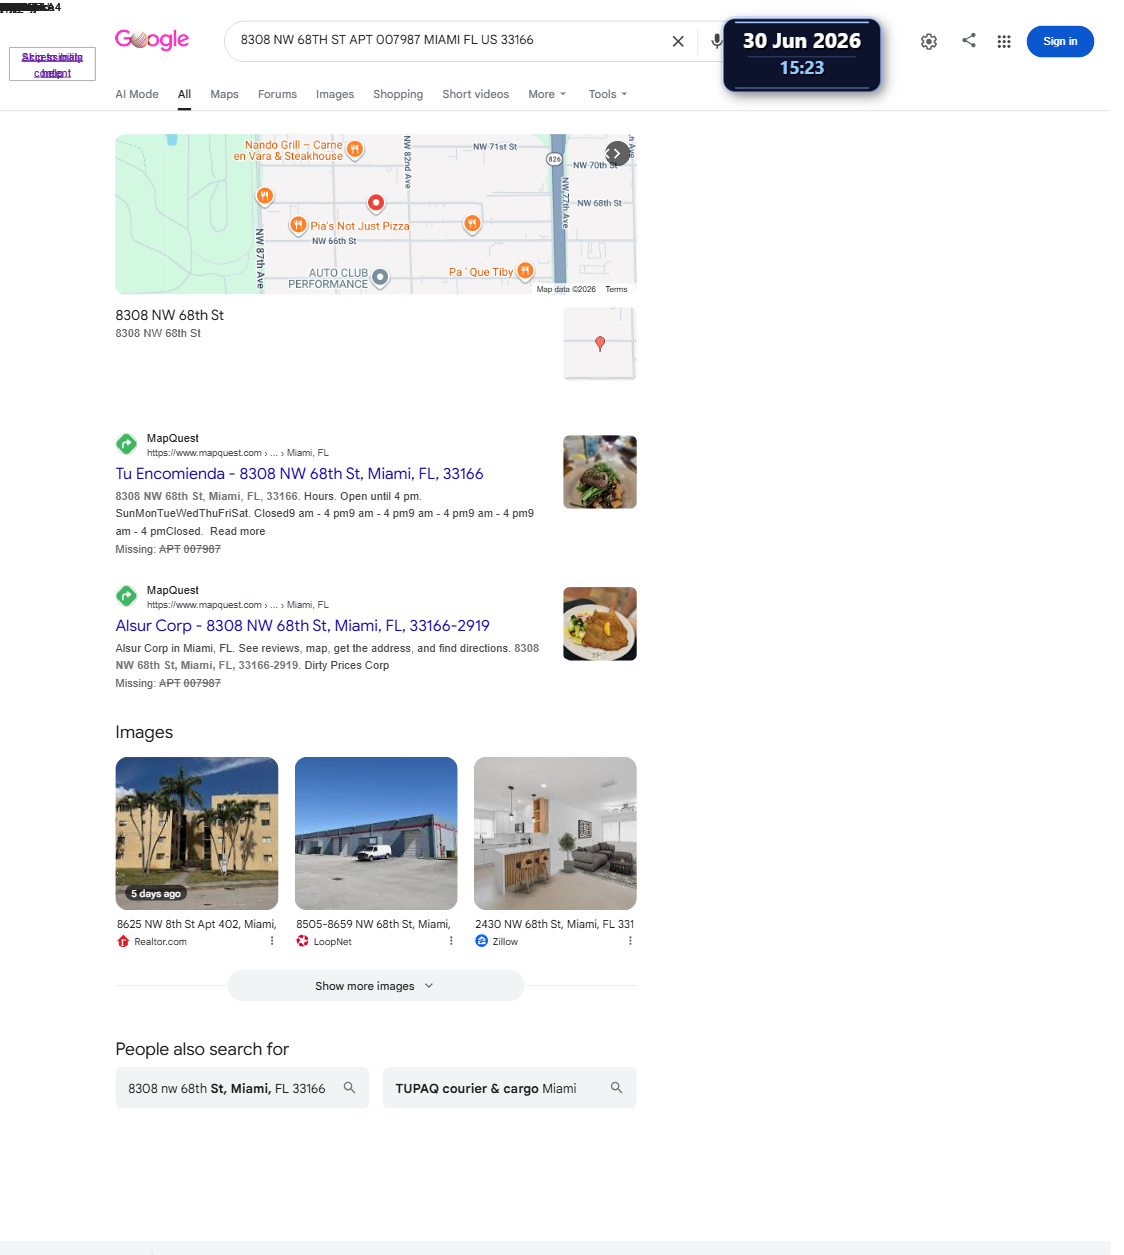Start voice search with the microphone icon
The width and height of the screenshot is (1124, 1255).
pyautogui.click(x=716, y=41)
